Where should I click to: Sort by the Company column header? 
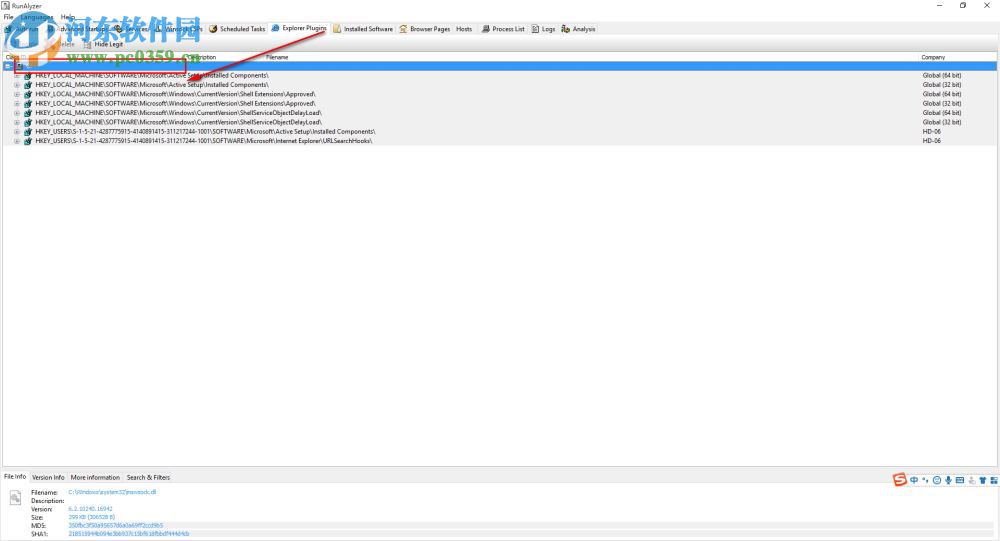[x=933, y=57]
